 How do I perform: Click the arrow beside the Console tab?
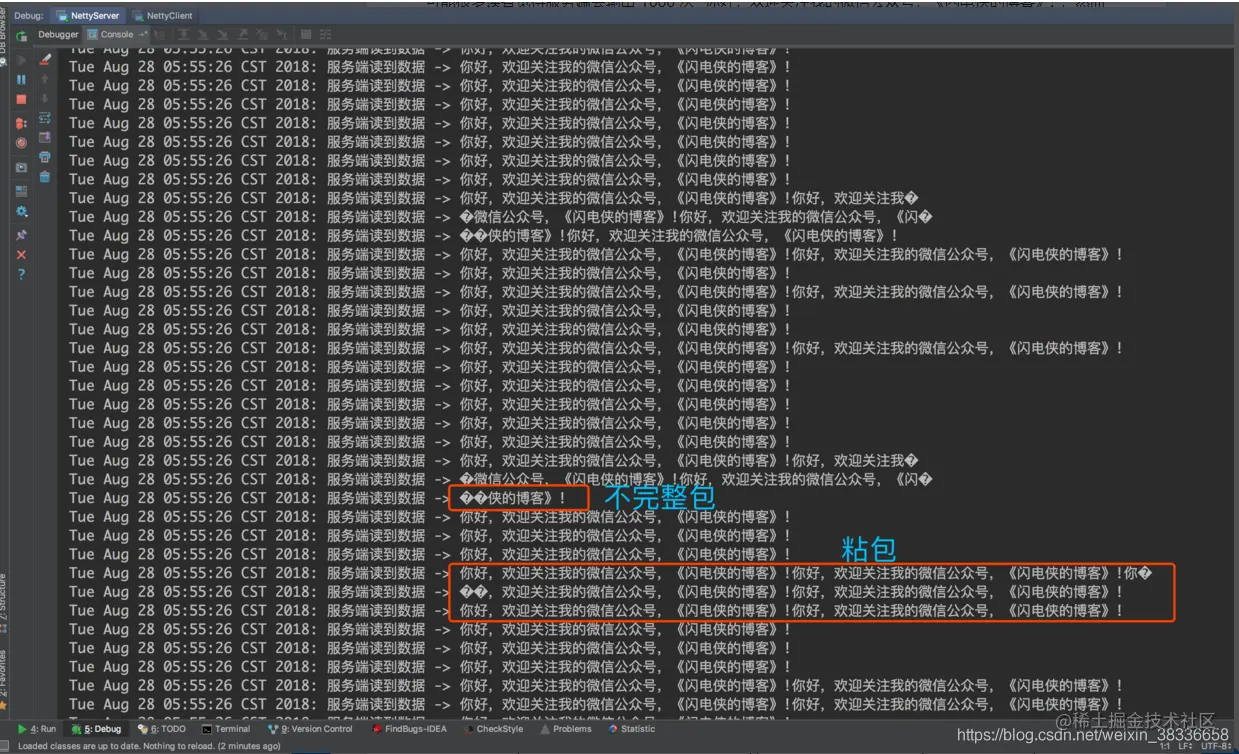click(x=143, y=35)
